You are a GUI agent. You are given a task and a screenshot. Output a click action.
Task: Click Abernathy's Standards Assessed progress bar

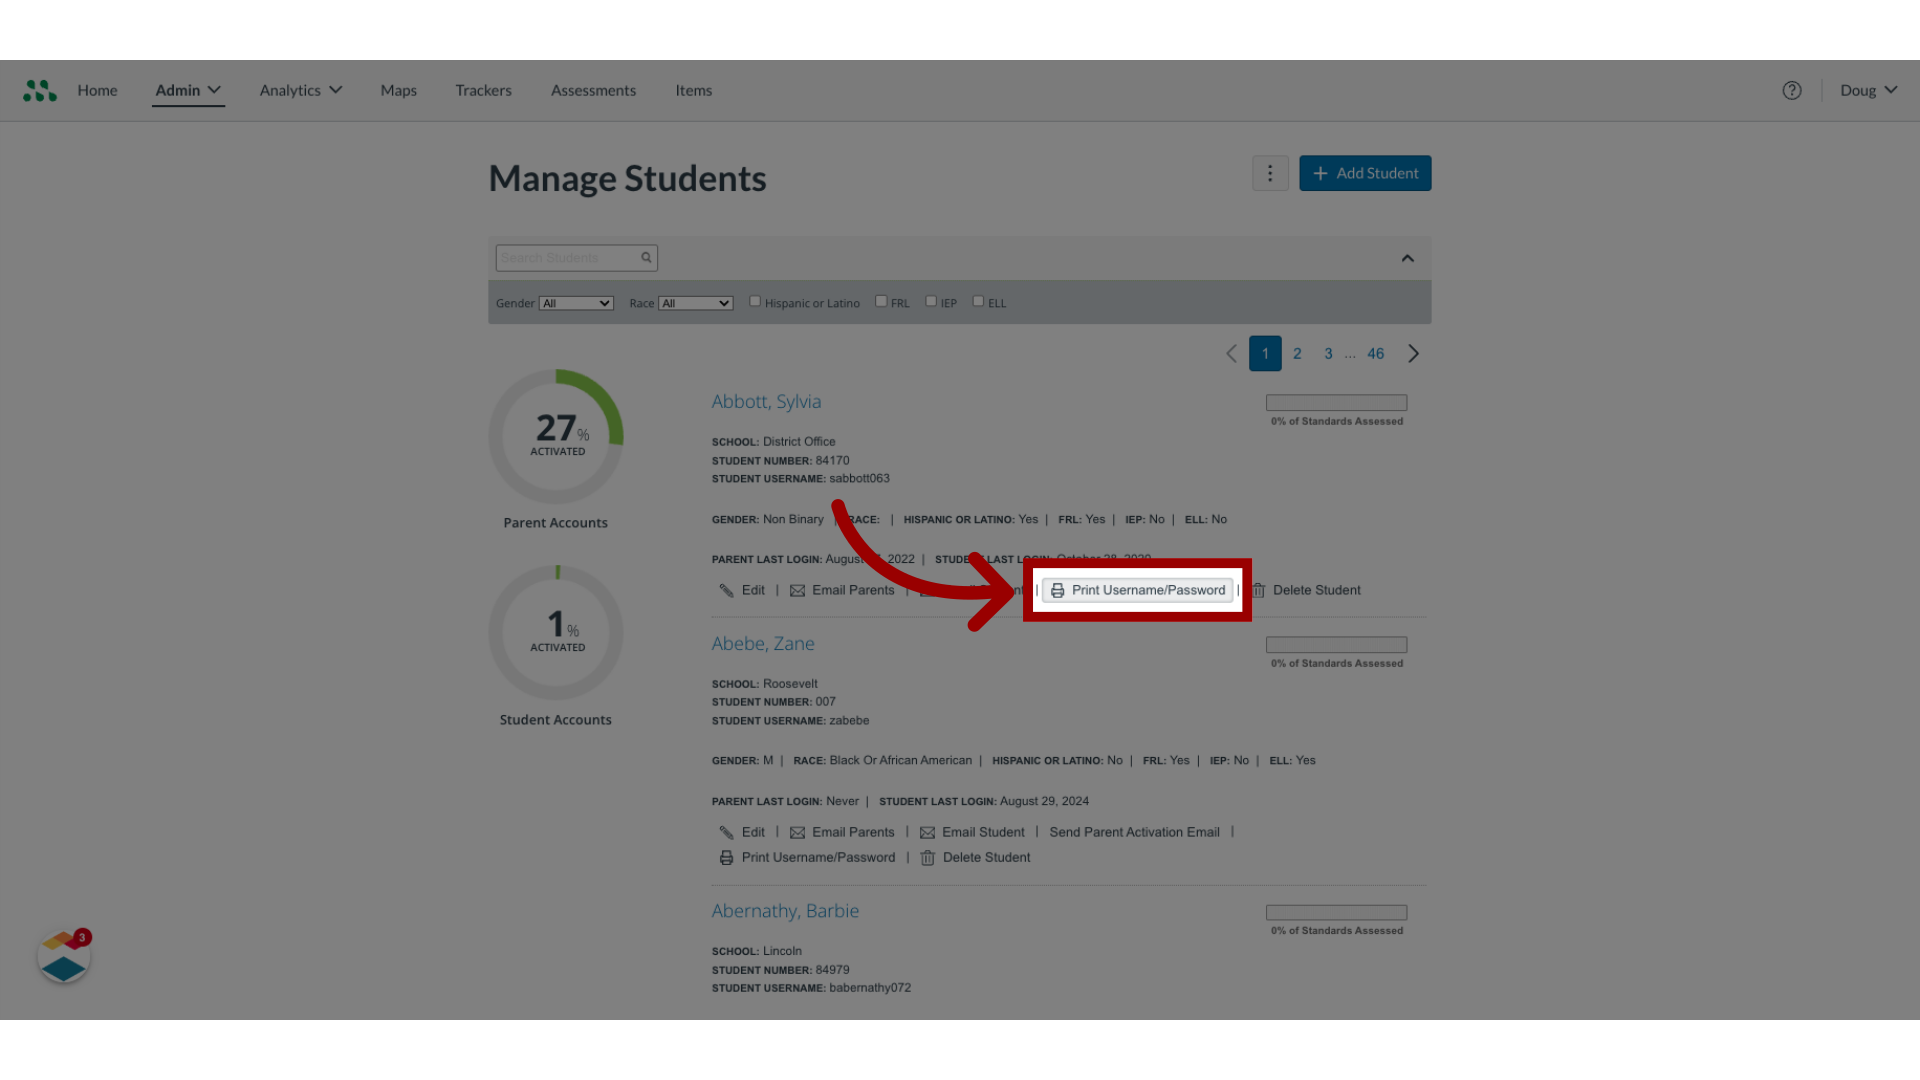coord(1336,913)
